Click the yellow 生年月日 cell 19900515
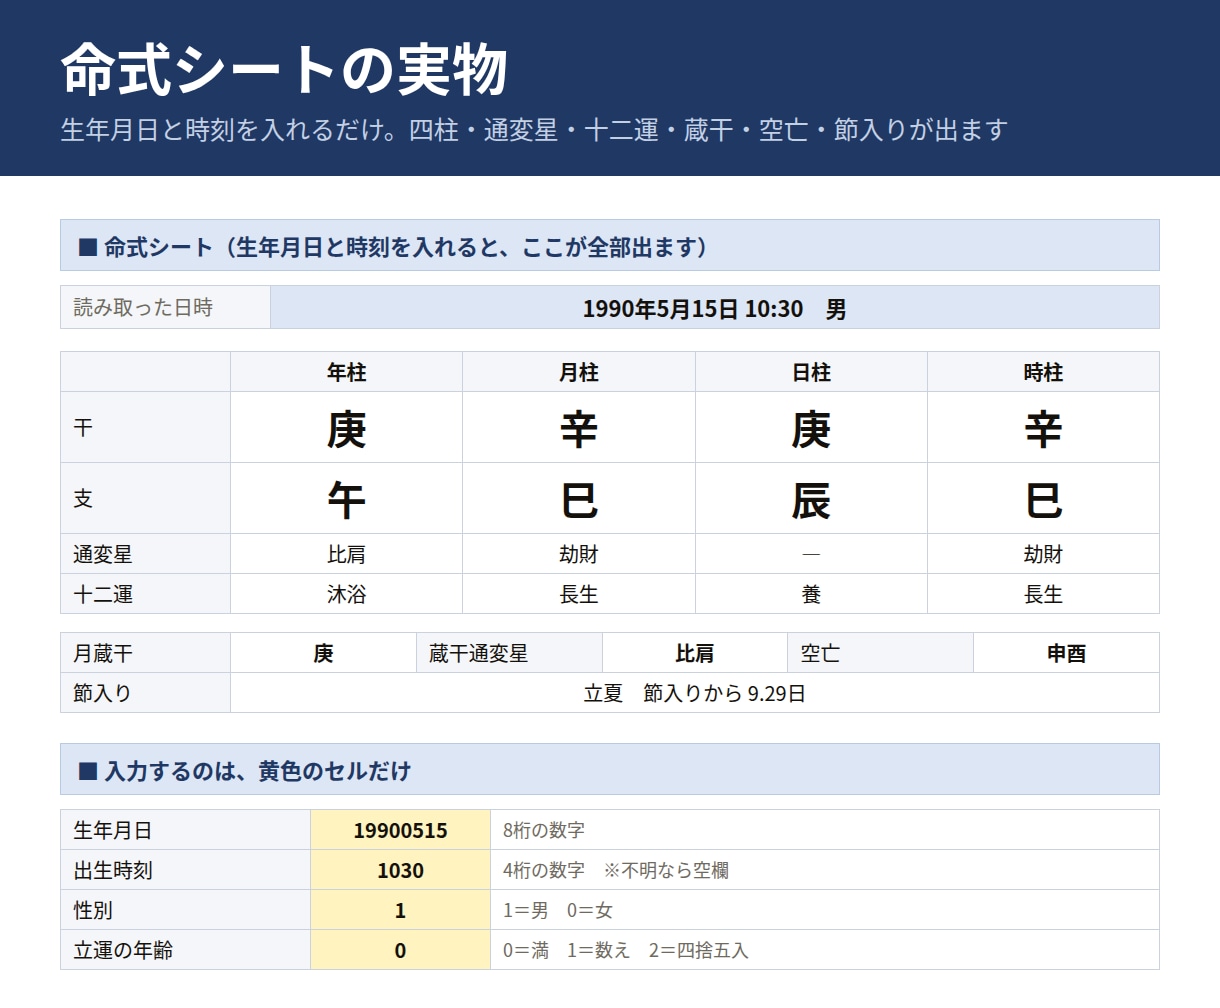Screen dimensions: 1220x1008 pyautogui.click(x=400, y=830)
